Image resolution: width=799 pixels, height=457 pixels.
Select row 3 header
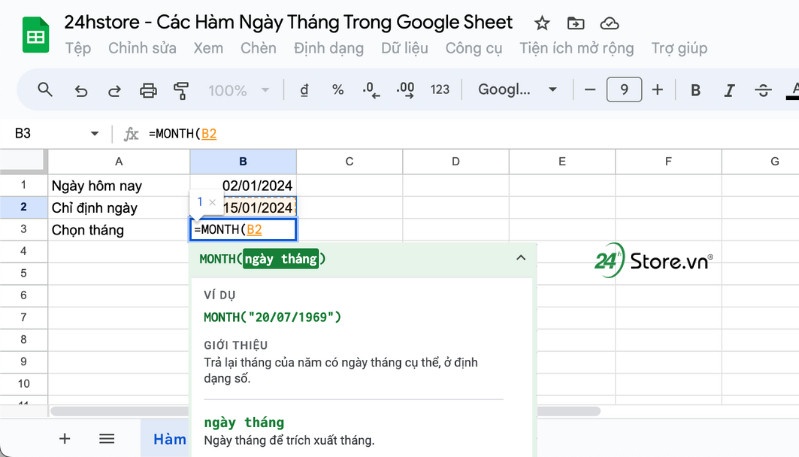(23, 229)
